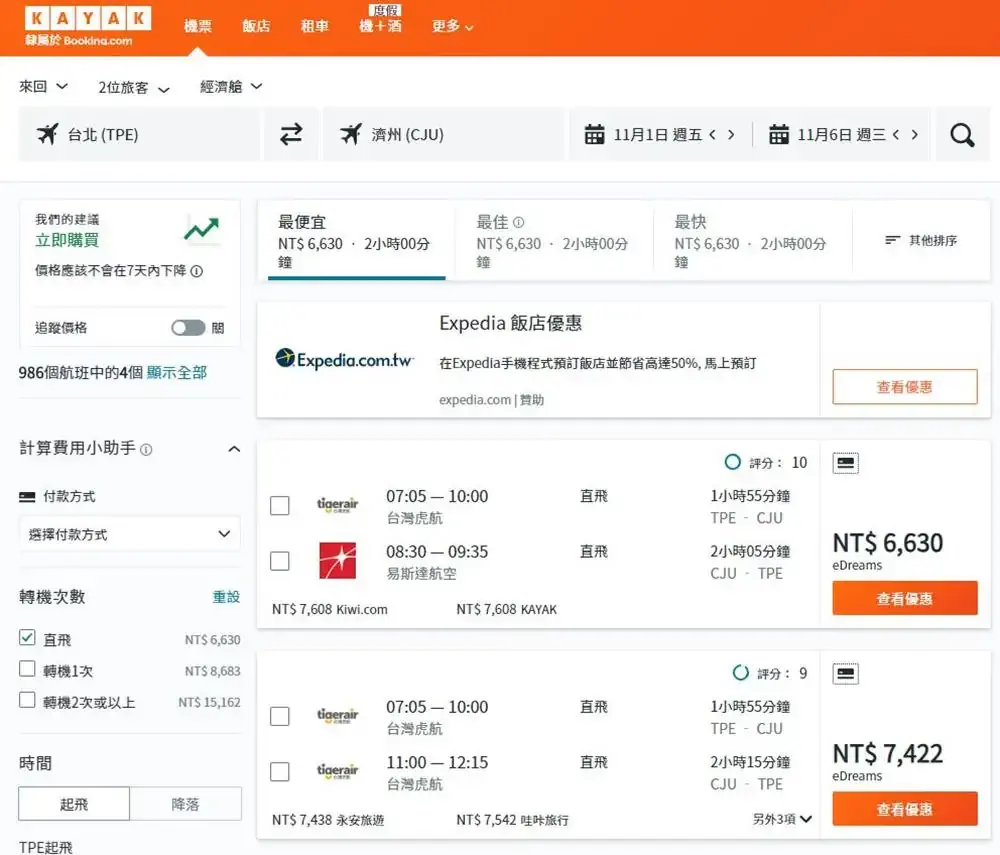Click NT$ 7,608 Kiwi.com offer
This screenshot has width=1000, height=855.
[x=330, y=610]
